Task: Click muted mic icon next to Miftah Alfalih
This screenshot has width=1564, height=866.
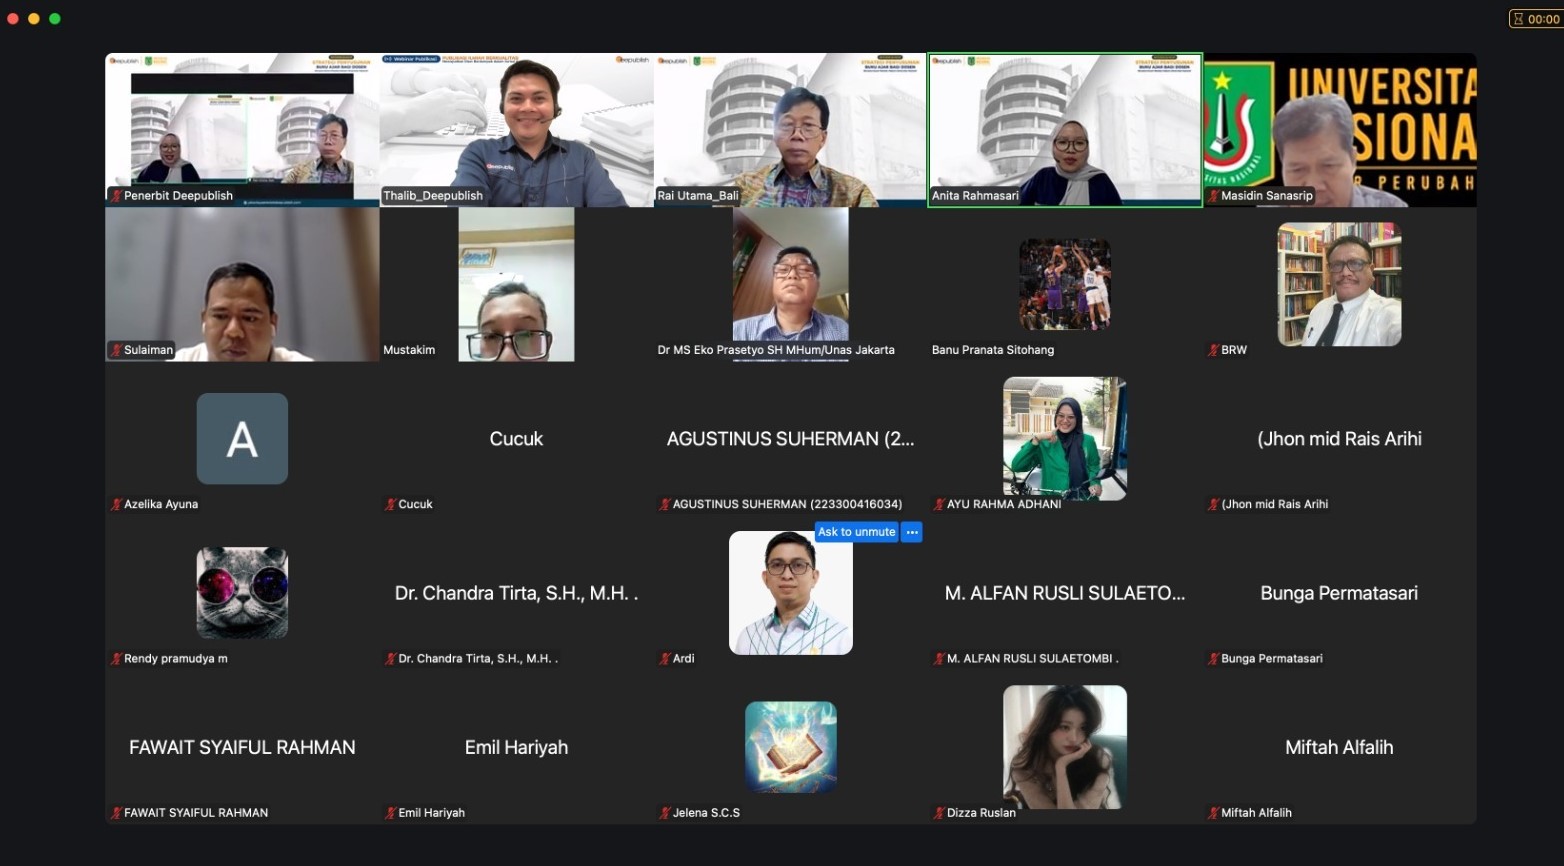Action: pyautogui.click(x=1213, y=813)
